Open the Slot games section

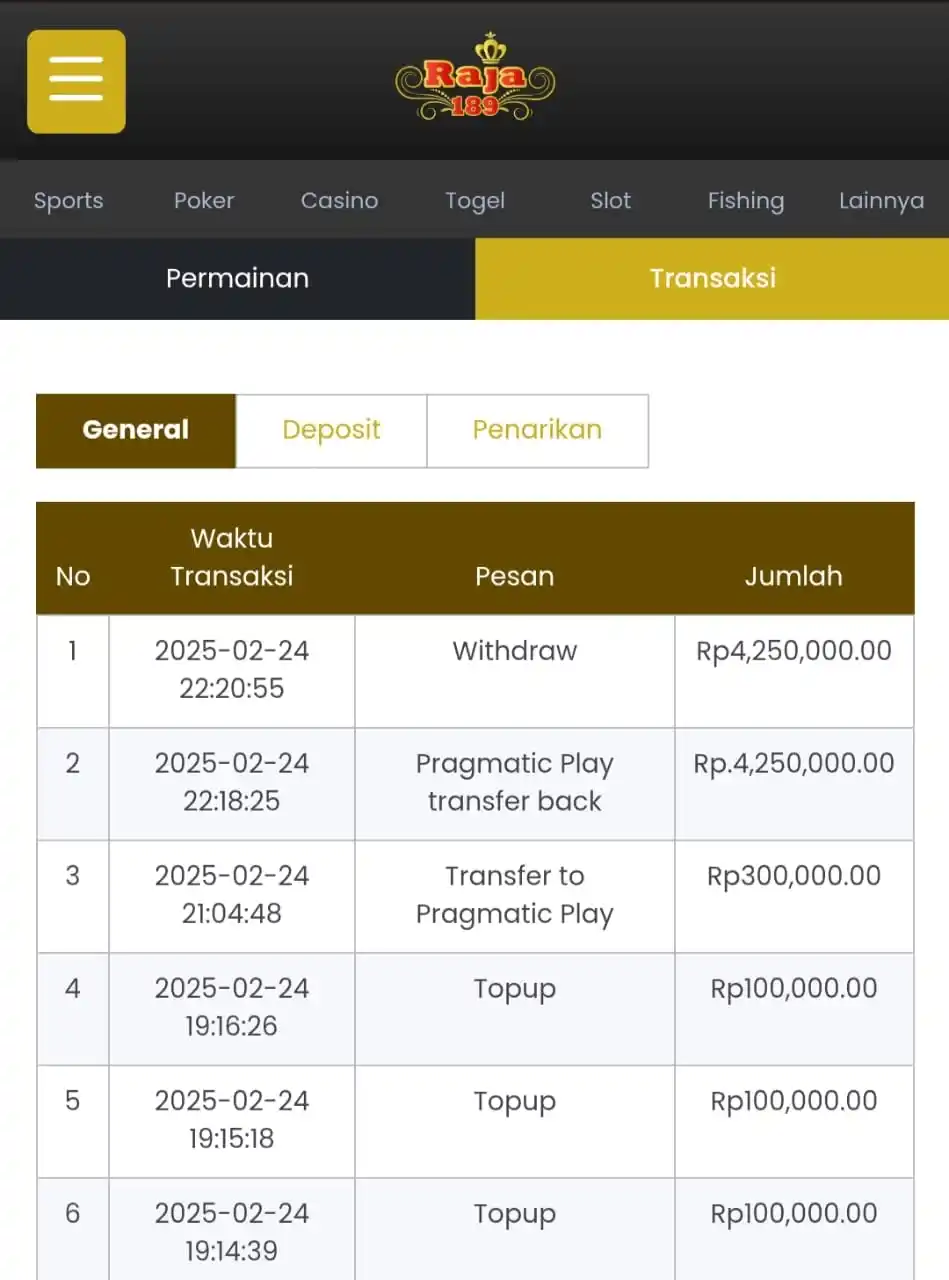(610, 200)
